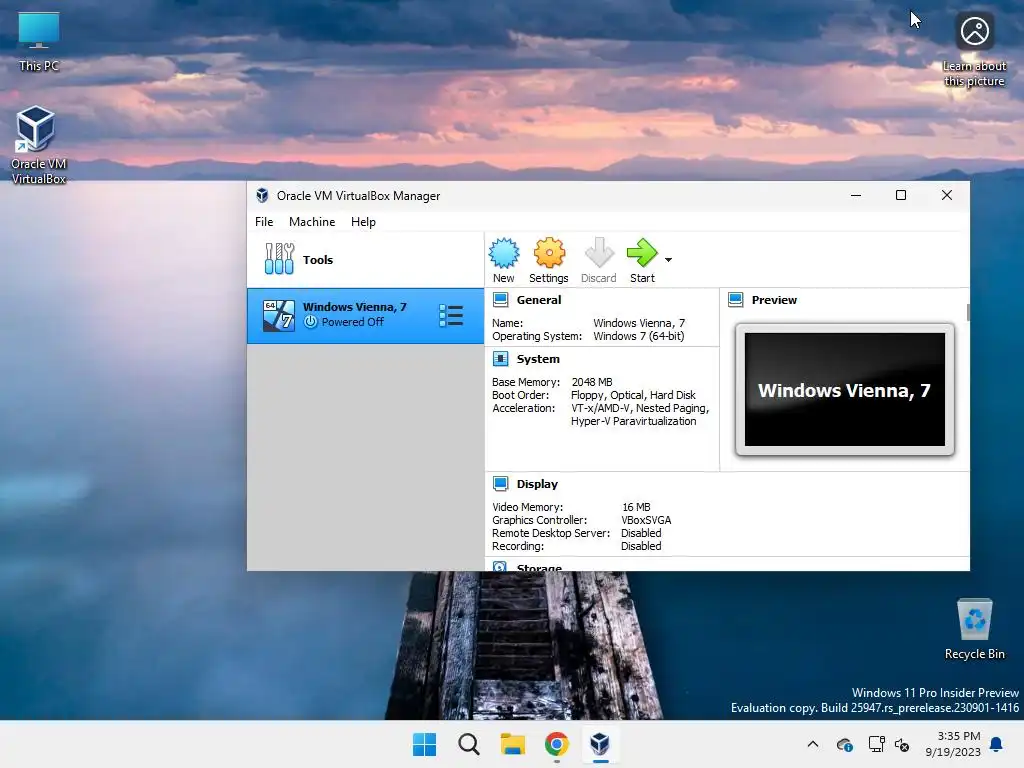Select the Windows Vienna, 7 machine
1024x768 pixels.
pos(365,315)
